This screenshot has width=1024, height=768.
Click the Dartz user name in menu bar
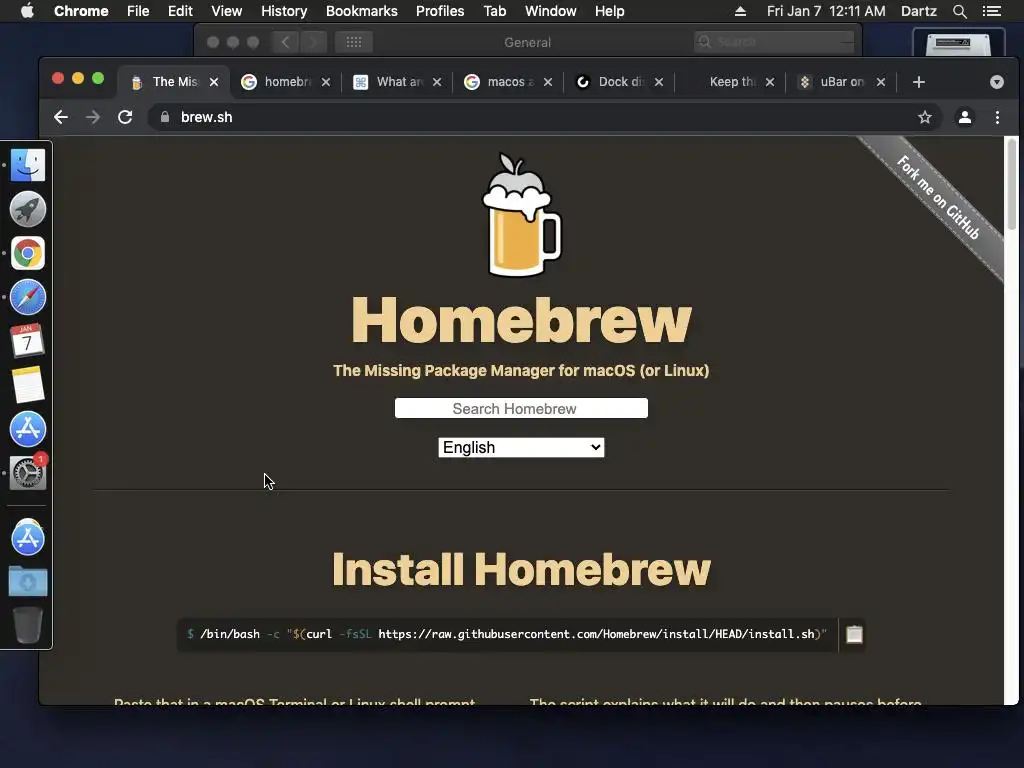pyautogui.click(x=918, y=11)
